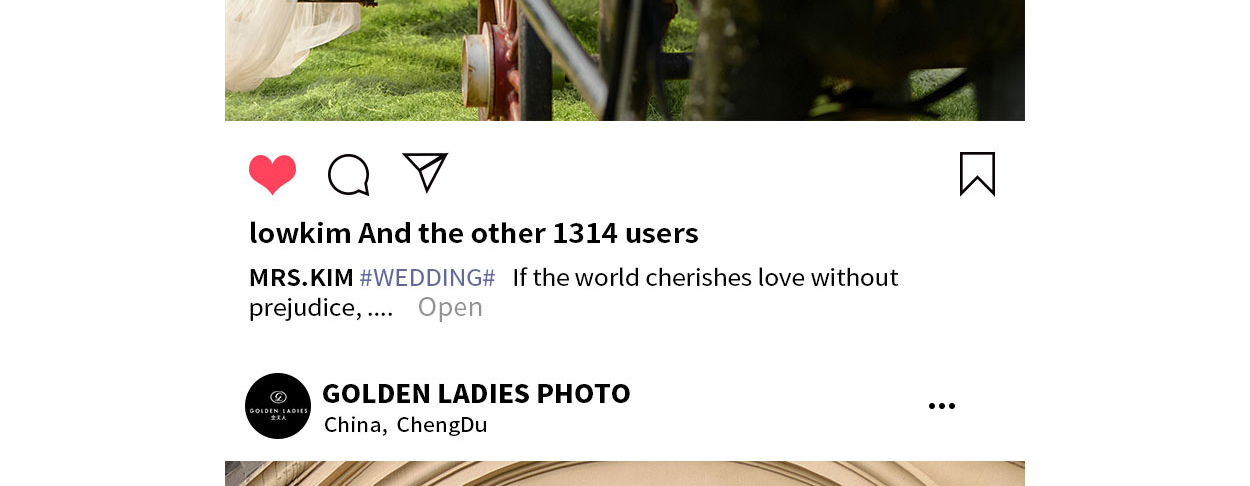The height and width of the screenshot is (486, 1250).
Task: Select the #WEDDING# hashtag
Action: point(427,277)
